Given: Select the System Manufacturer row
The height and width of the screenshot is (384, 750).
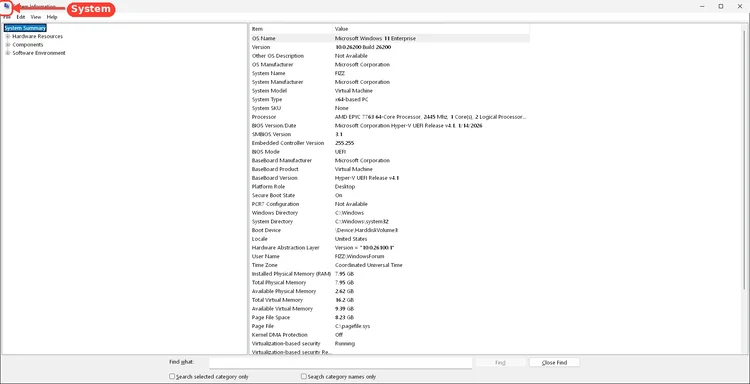Looking at the screenshot, I should [390, 82].
